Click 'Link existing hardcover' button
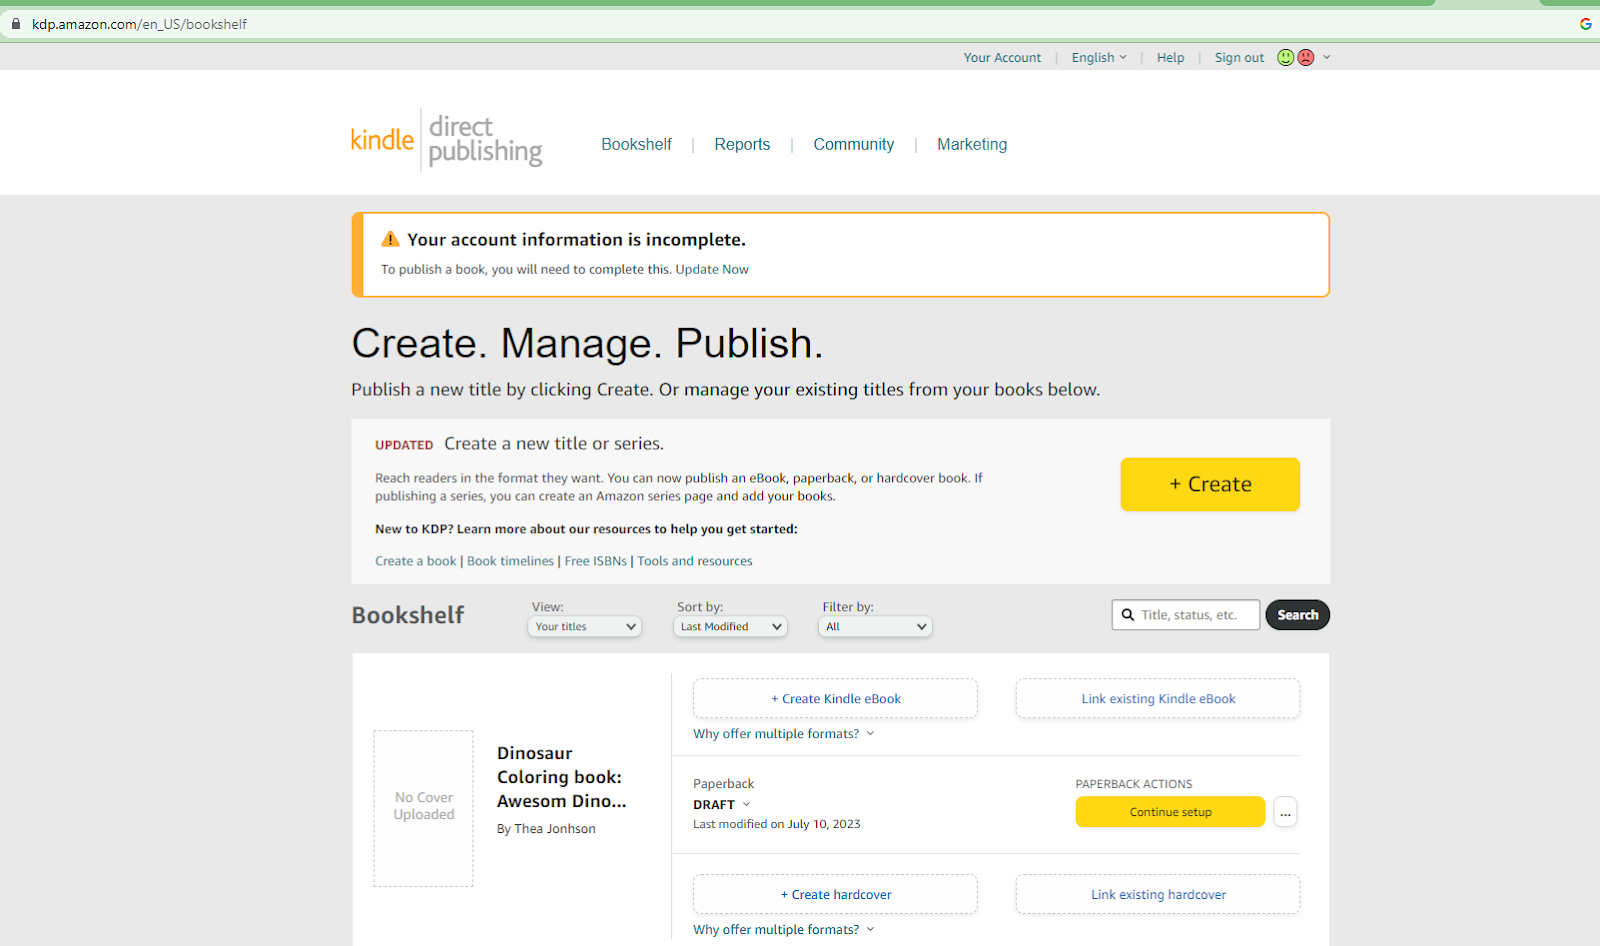Image resolution: width=1600 pixels, height=946 pixels. (1158, 895)
